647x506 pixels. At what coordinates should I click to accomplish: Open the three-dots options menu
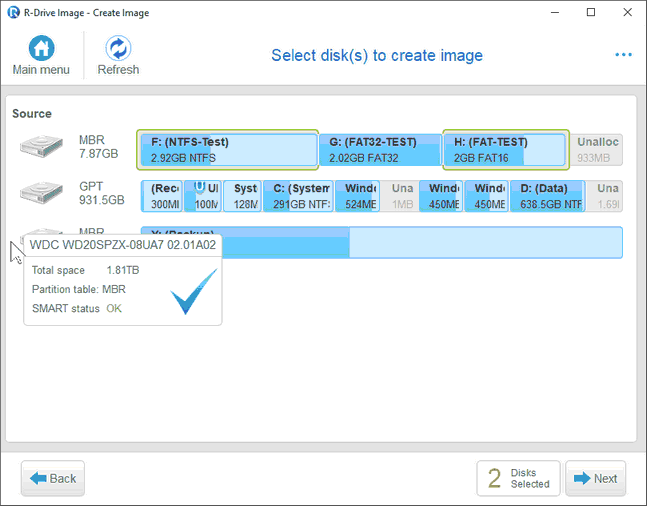click(623, 54)
